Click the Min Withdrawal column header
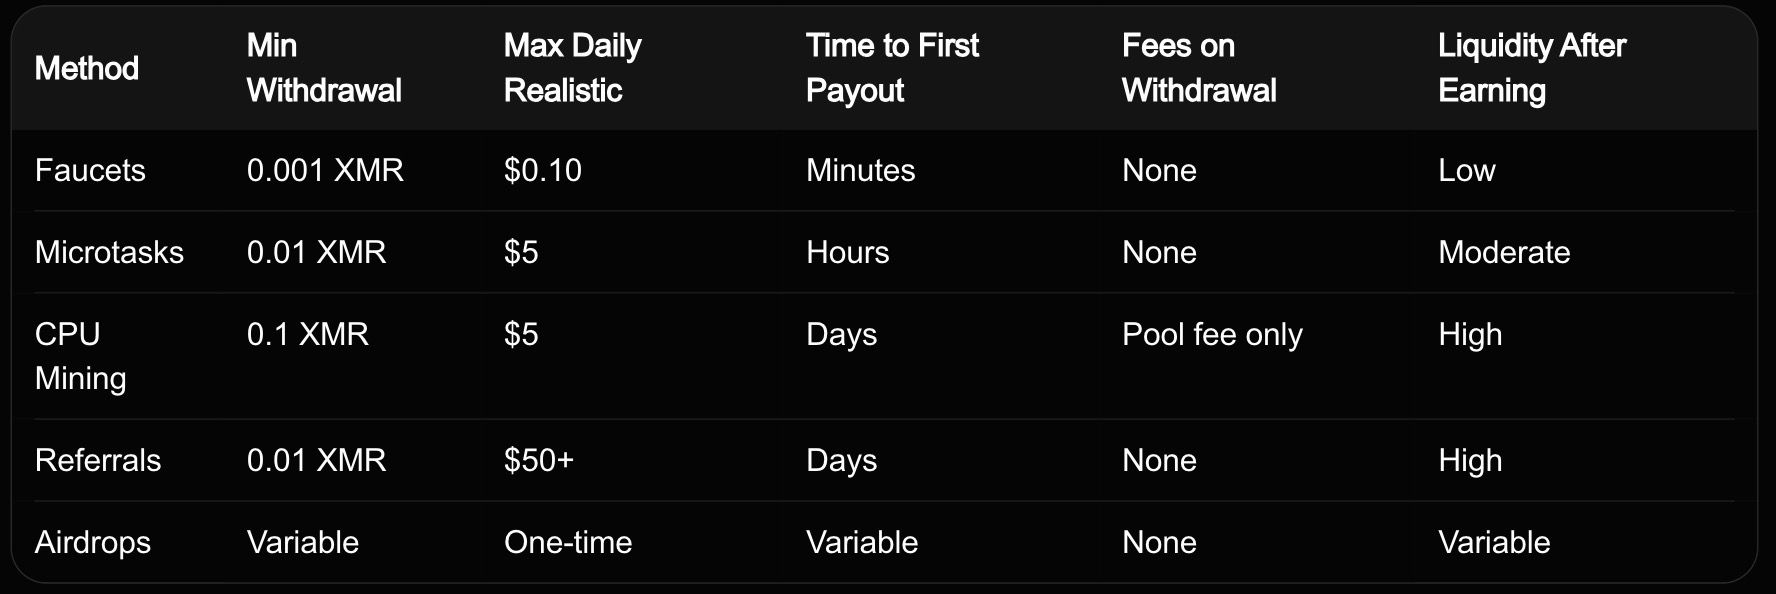1776x594 pixels. tap(324, 68)
